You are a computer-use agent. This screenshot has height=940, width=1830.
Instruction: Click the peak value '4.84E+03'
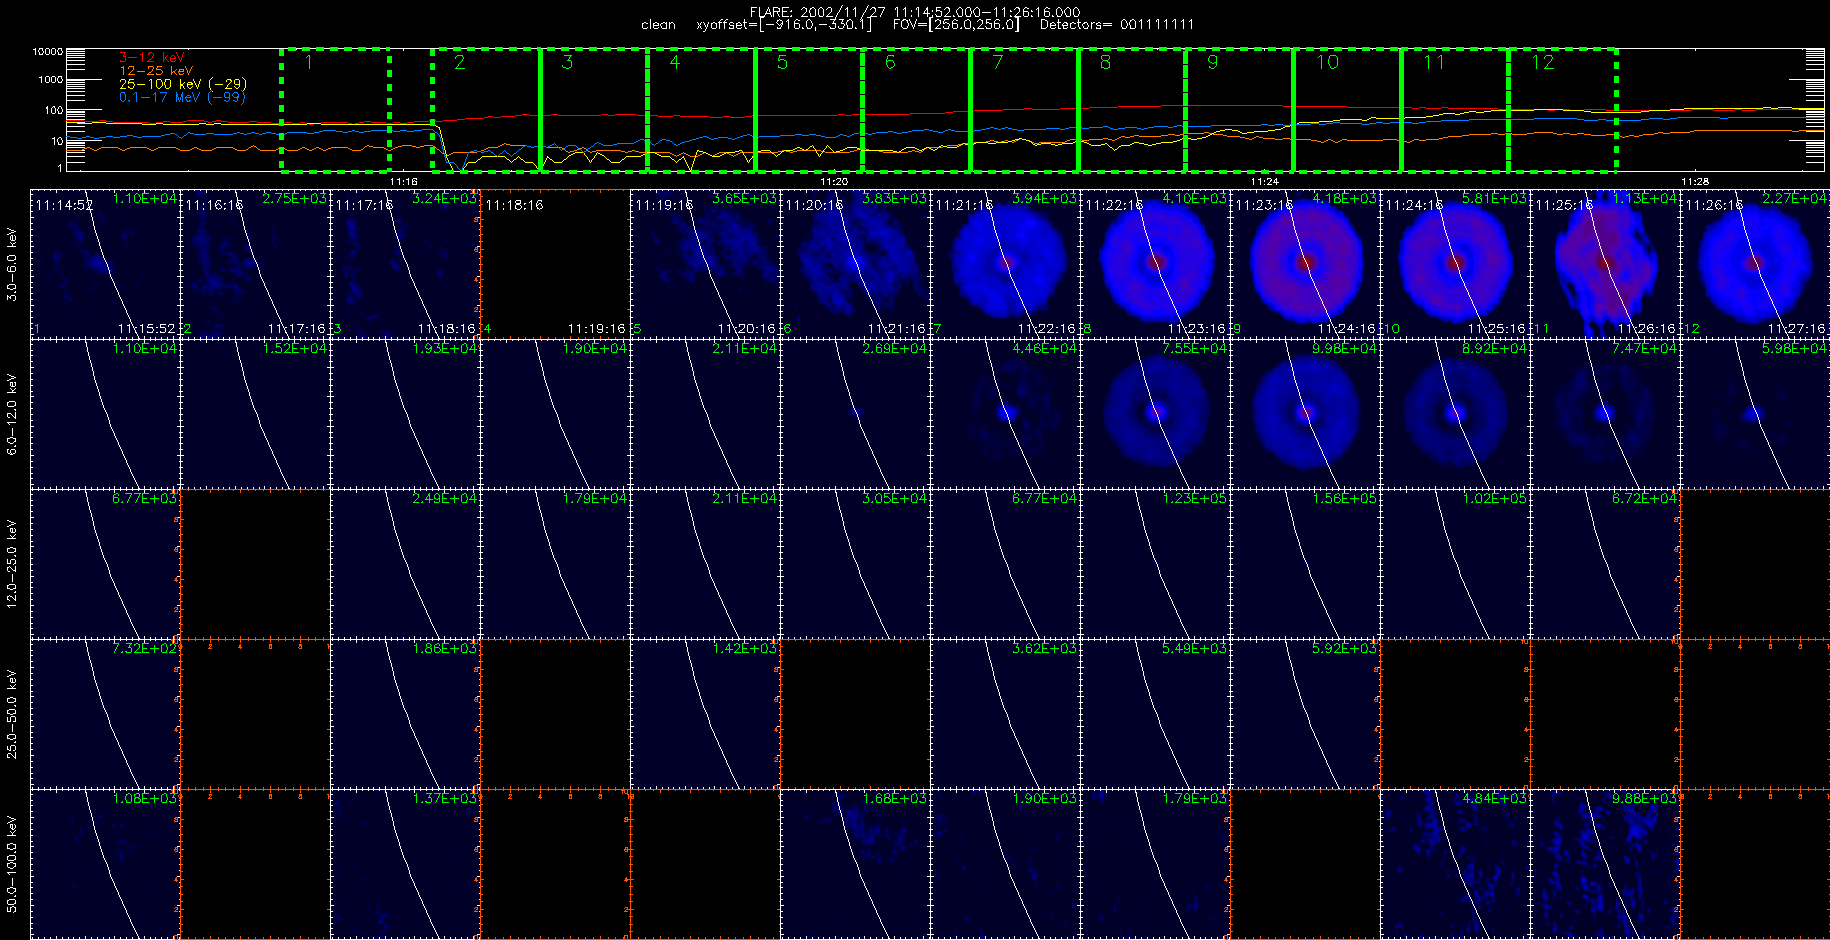tap(1494, 799)
